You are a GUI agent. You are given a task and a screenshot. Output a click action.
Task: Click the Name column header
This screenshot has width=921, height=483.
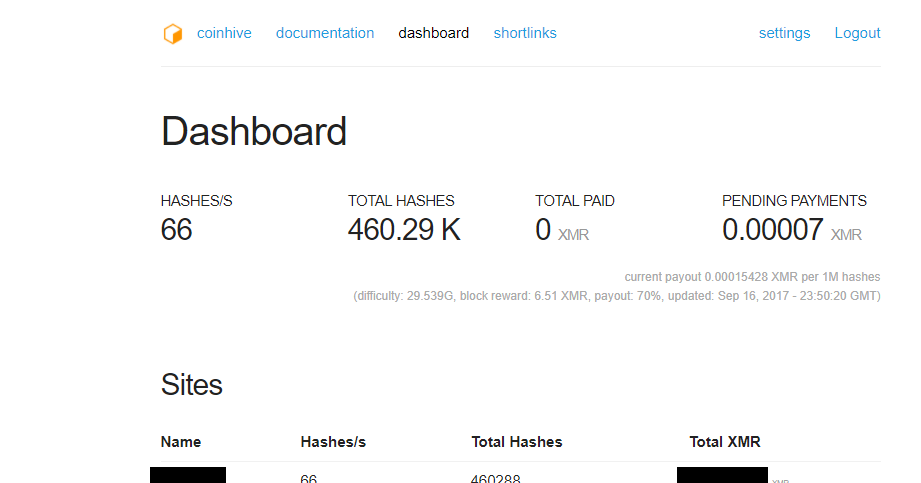[181, 442]
